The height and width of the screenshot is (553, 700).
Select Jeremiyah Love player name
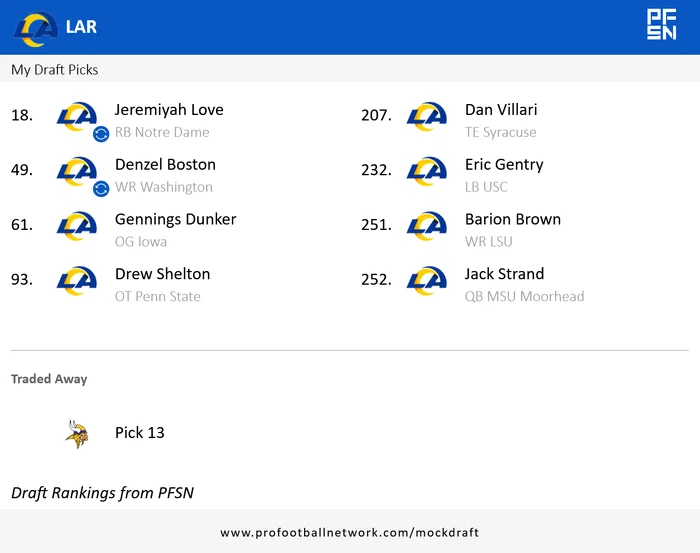pos(169,110)
